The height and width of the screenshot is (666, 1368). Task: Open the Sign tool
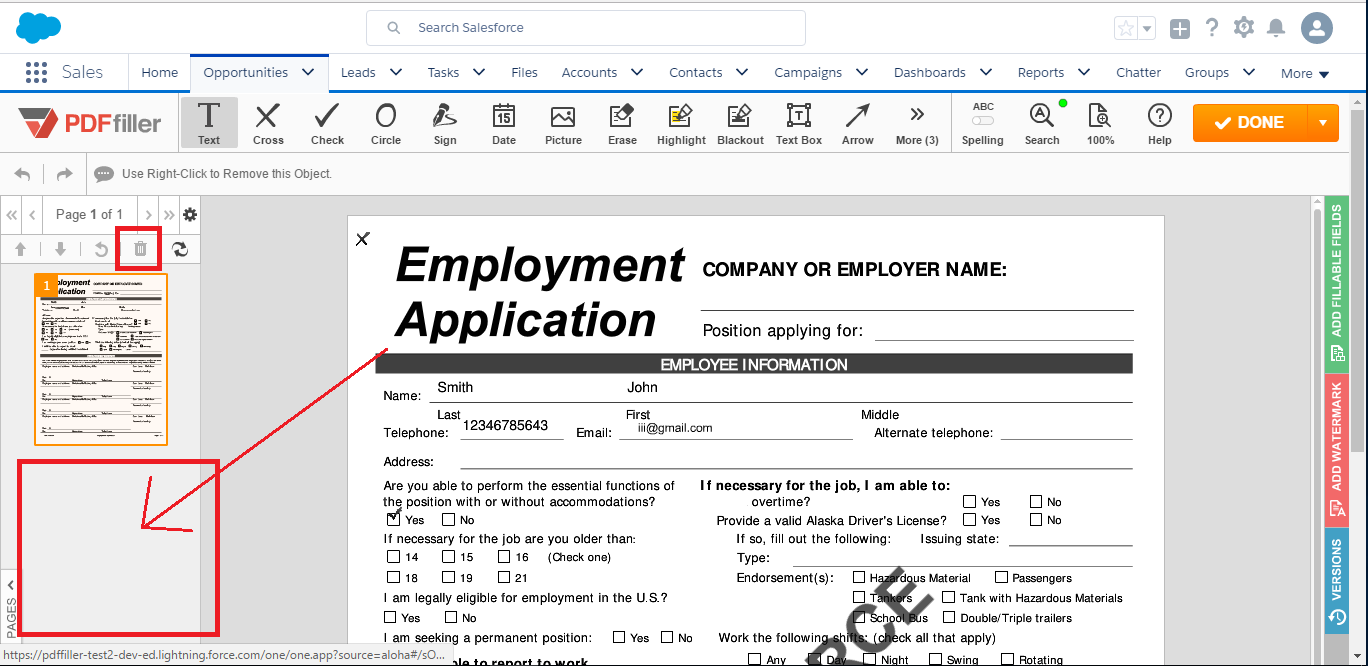pos(445,123)
